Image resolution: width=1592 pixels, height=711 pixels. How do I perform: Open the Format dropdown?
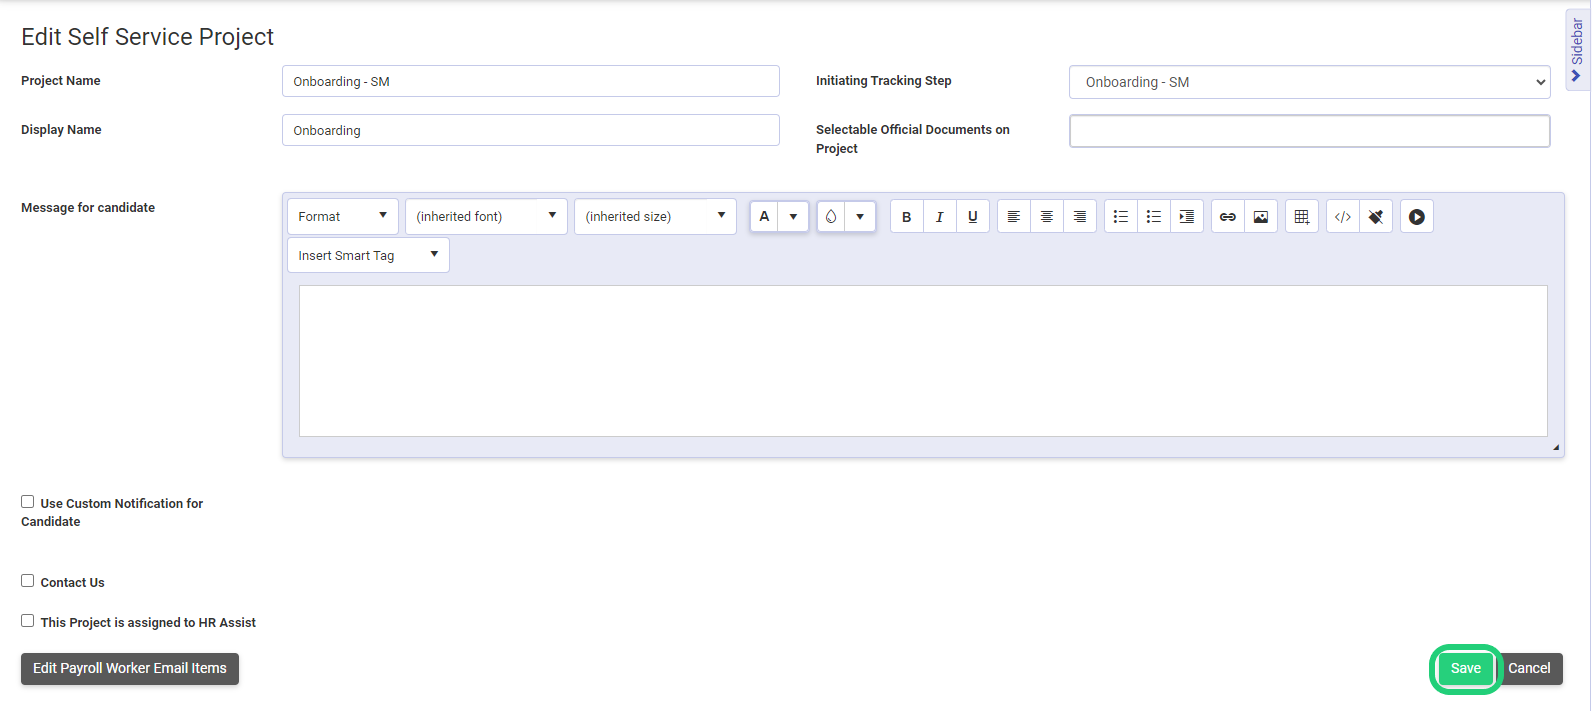pos(342,217)
